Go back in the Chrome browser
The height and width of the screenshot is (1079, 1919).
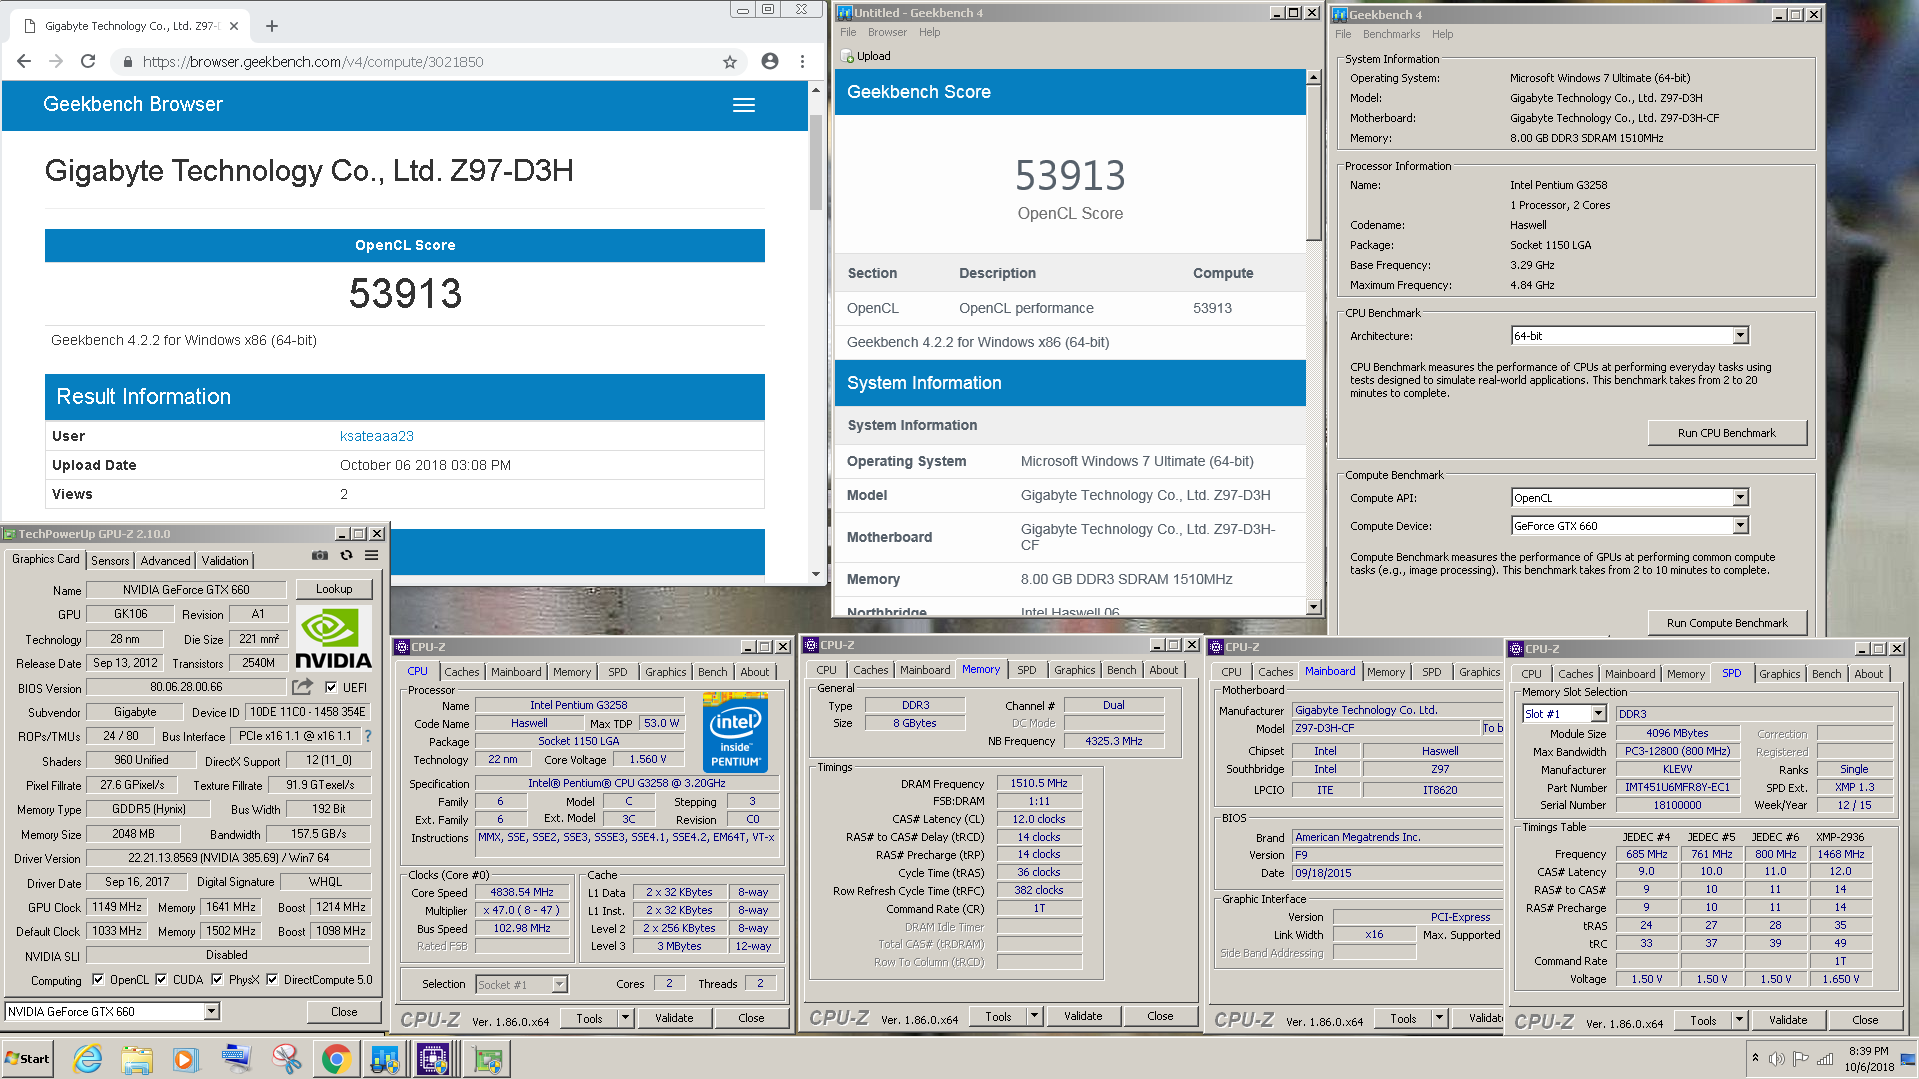pyautogui.click(x=24, y=62)
